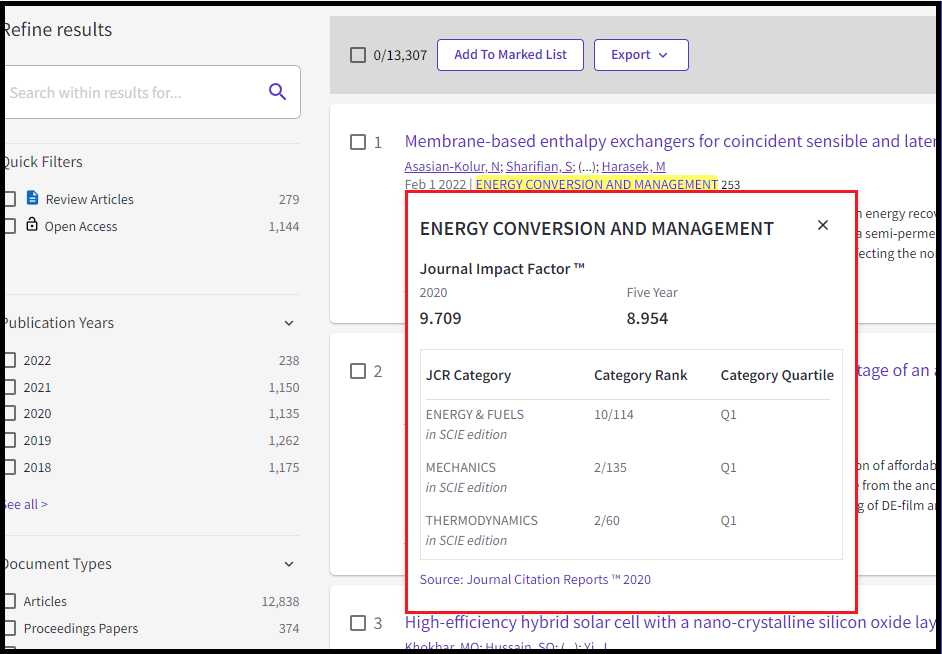Viewport: 942px width, 654px height.
Task: Check the Proceedings Papers document type
Action: coord(10,628)
